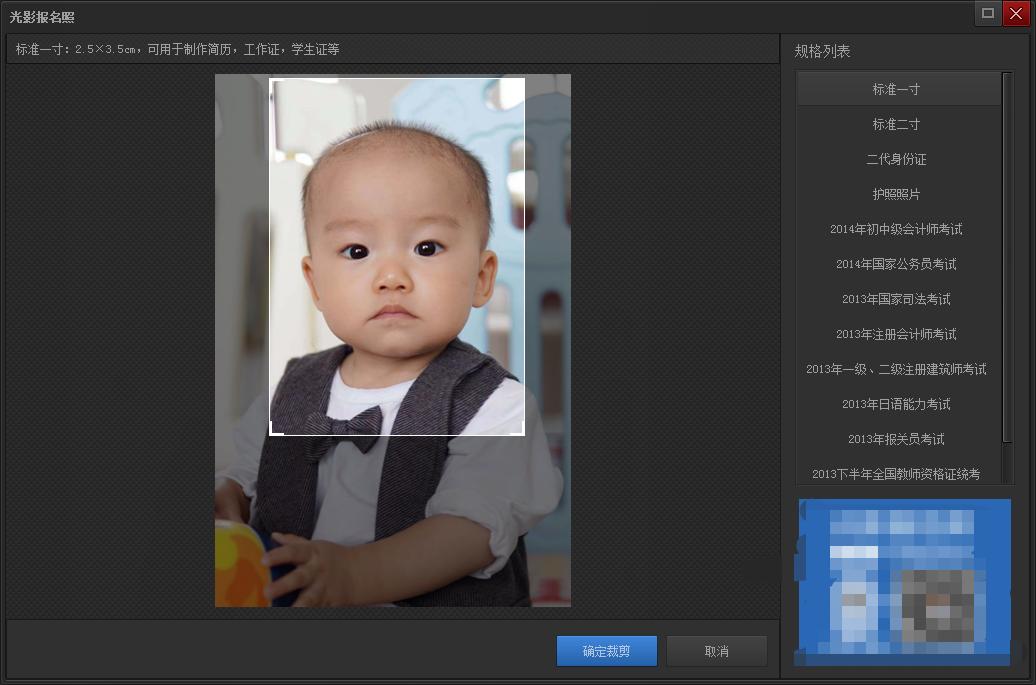Pick 2013下半年全国教师资格证统考 at list bottom
The width and height of the screenshot is (1036, 685).
tap(896, 473)
